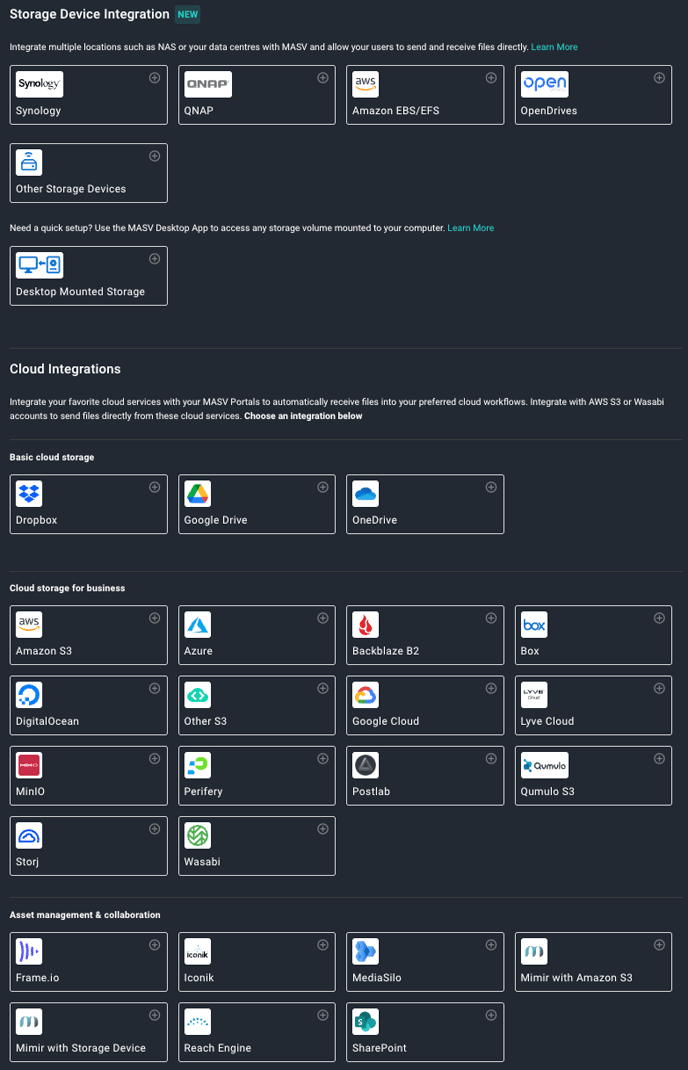
Task: Click plus icon on Backblaze B2 card
Action: (491, 618)
